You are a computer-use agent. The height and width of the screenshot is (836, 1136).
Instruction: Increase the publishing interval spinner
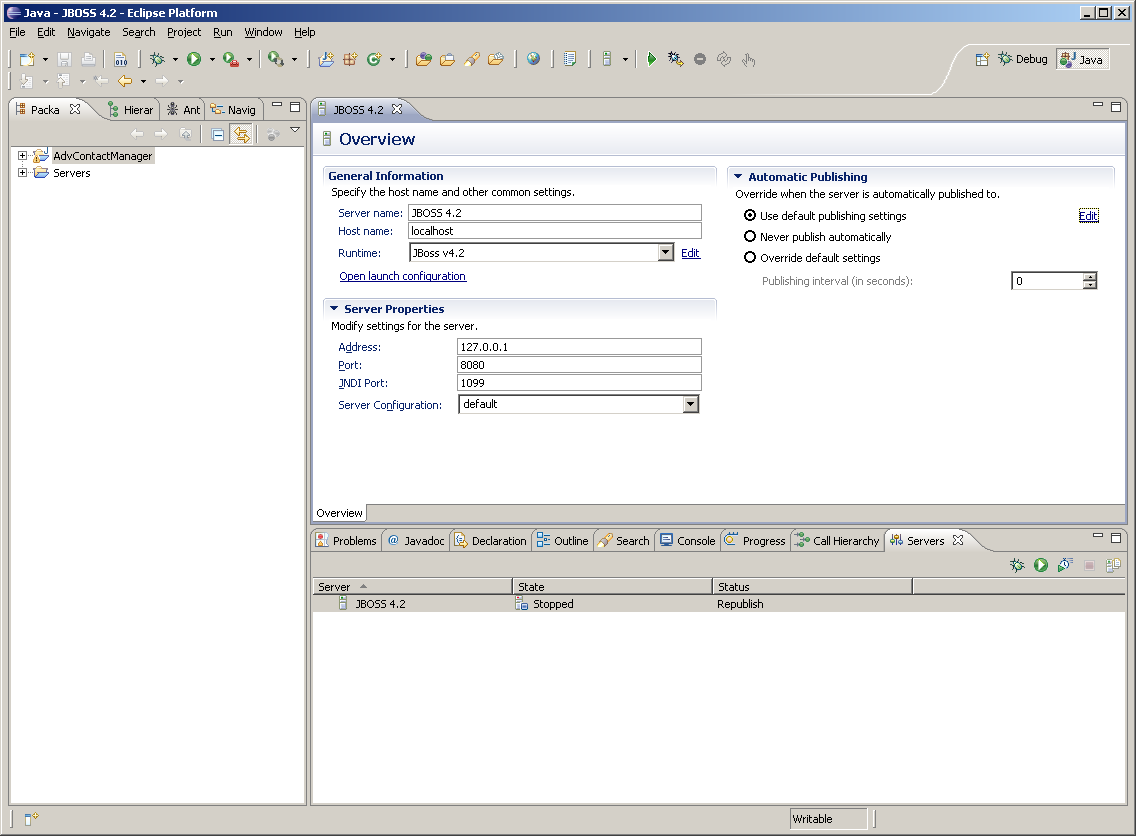point(1090,276)
